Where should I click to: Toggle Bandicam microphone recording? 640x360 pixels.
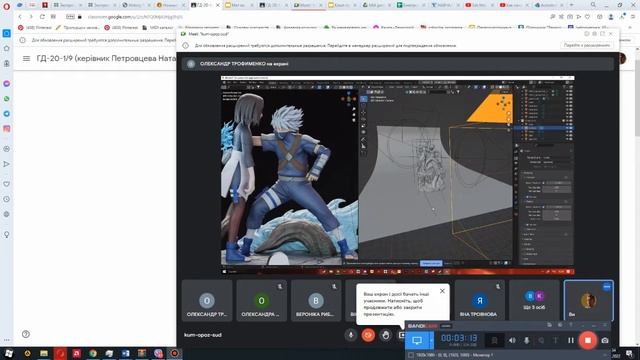tap(527, 340)
